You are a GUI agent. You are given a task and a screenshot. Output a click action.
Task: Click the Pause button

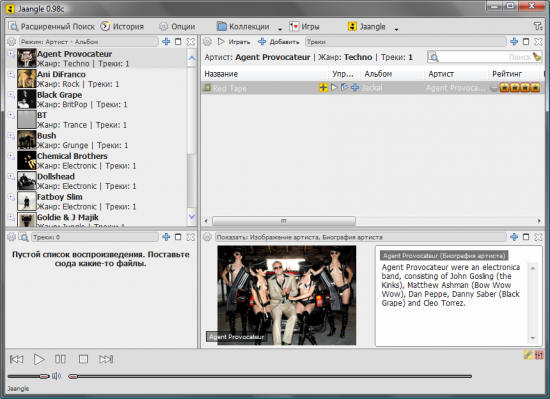click(60, 359)
